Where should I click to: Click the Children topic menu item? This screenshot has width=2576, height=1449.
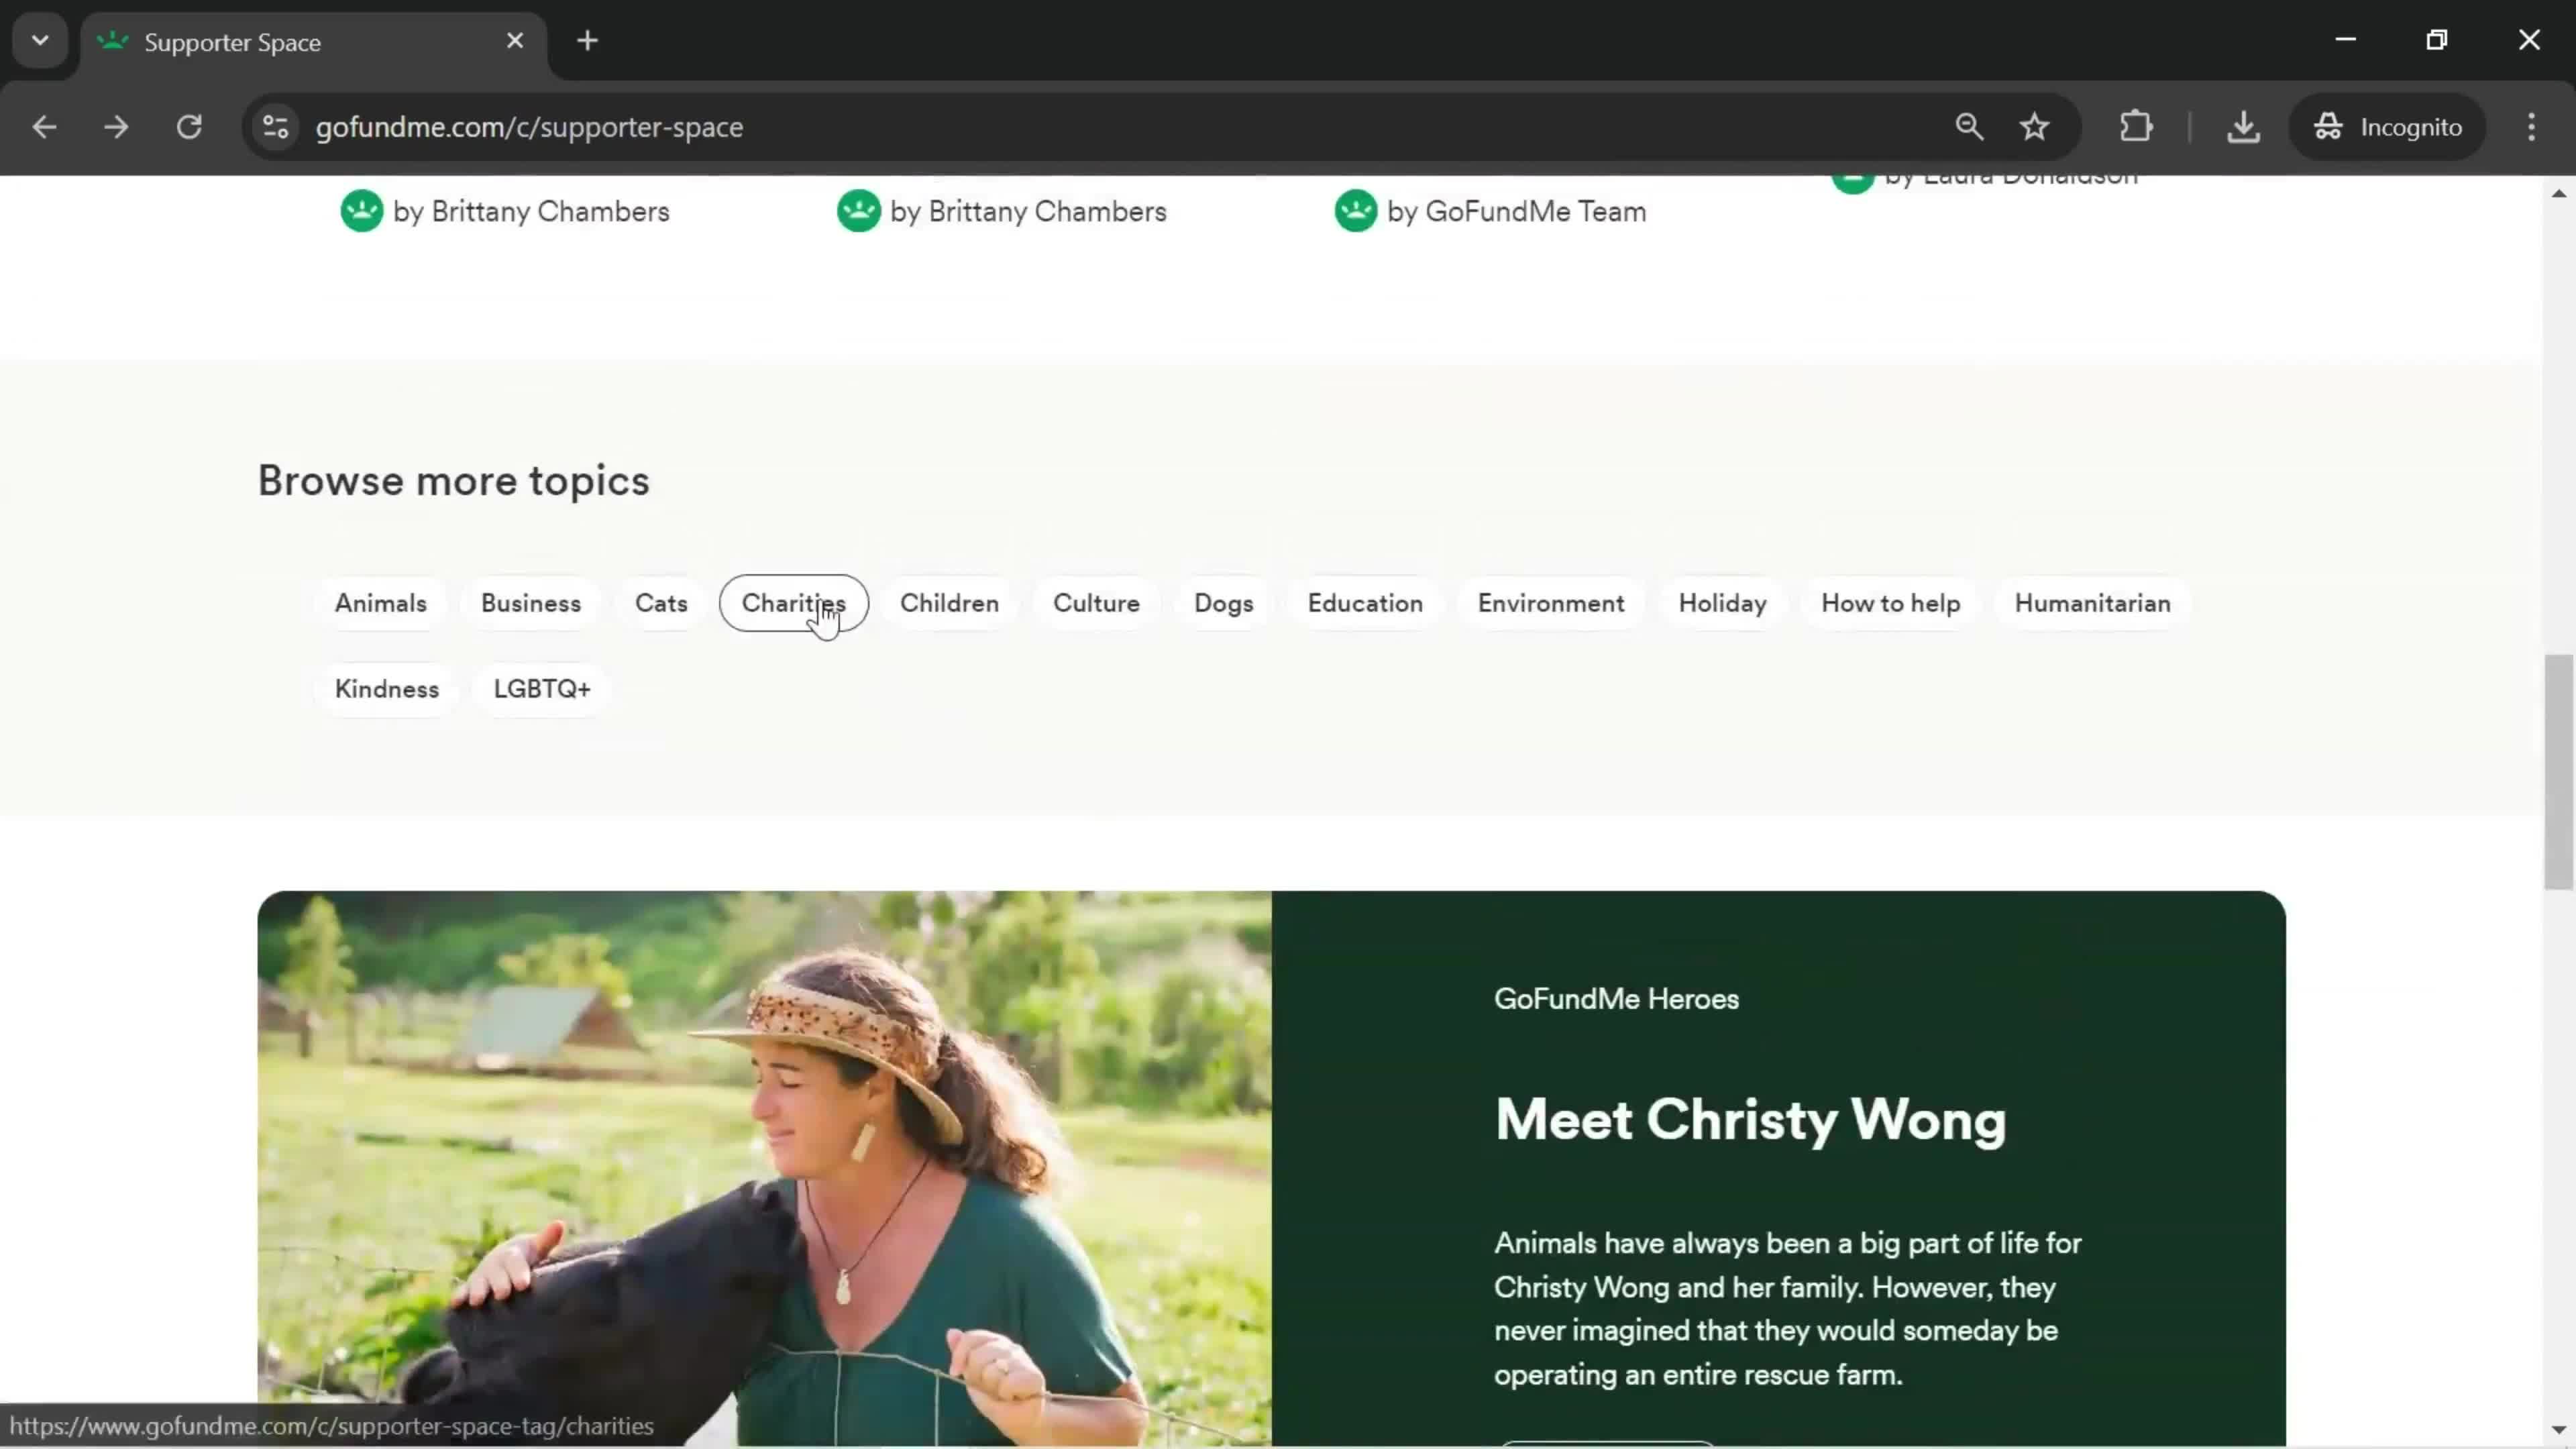[950, 603]
